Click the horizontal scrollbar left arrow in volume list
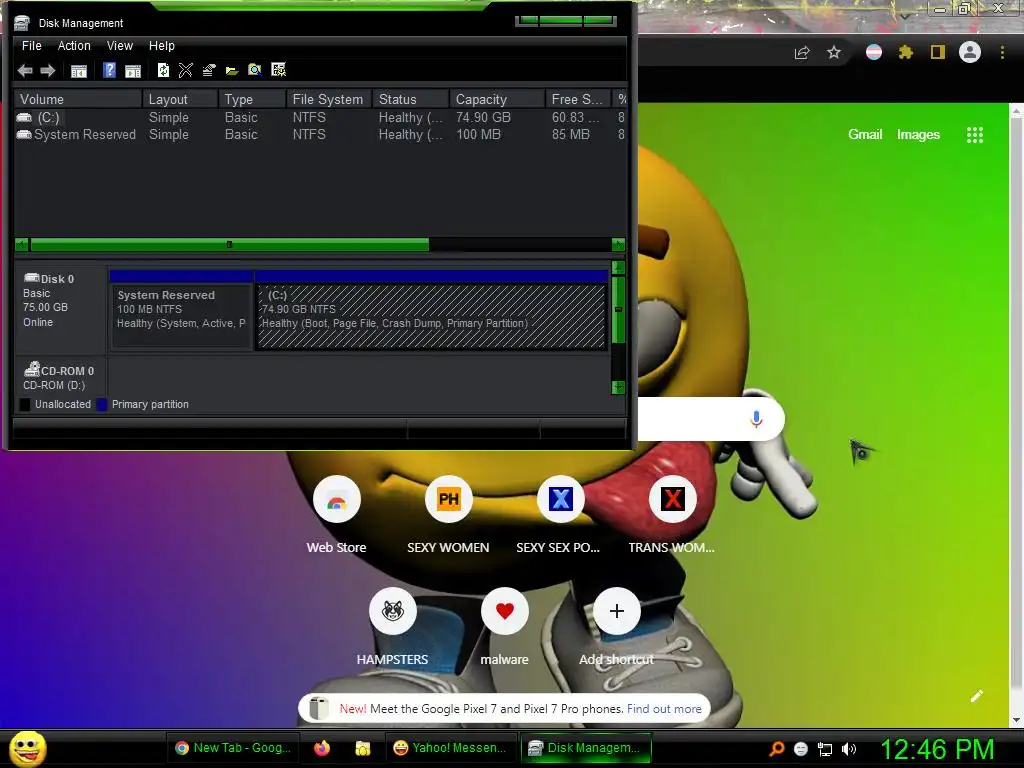Image resolution: width=1024 pixels, height=768 pixels. (x=22, y=245)
